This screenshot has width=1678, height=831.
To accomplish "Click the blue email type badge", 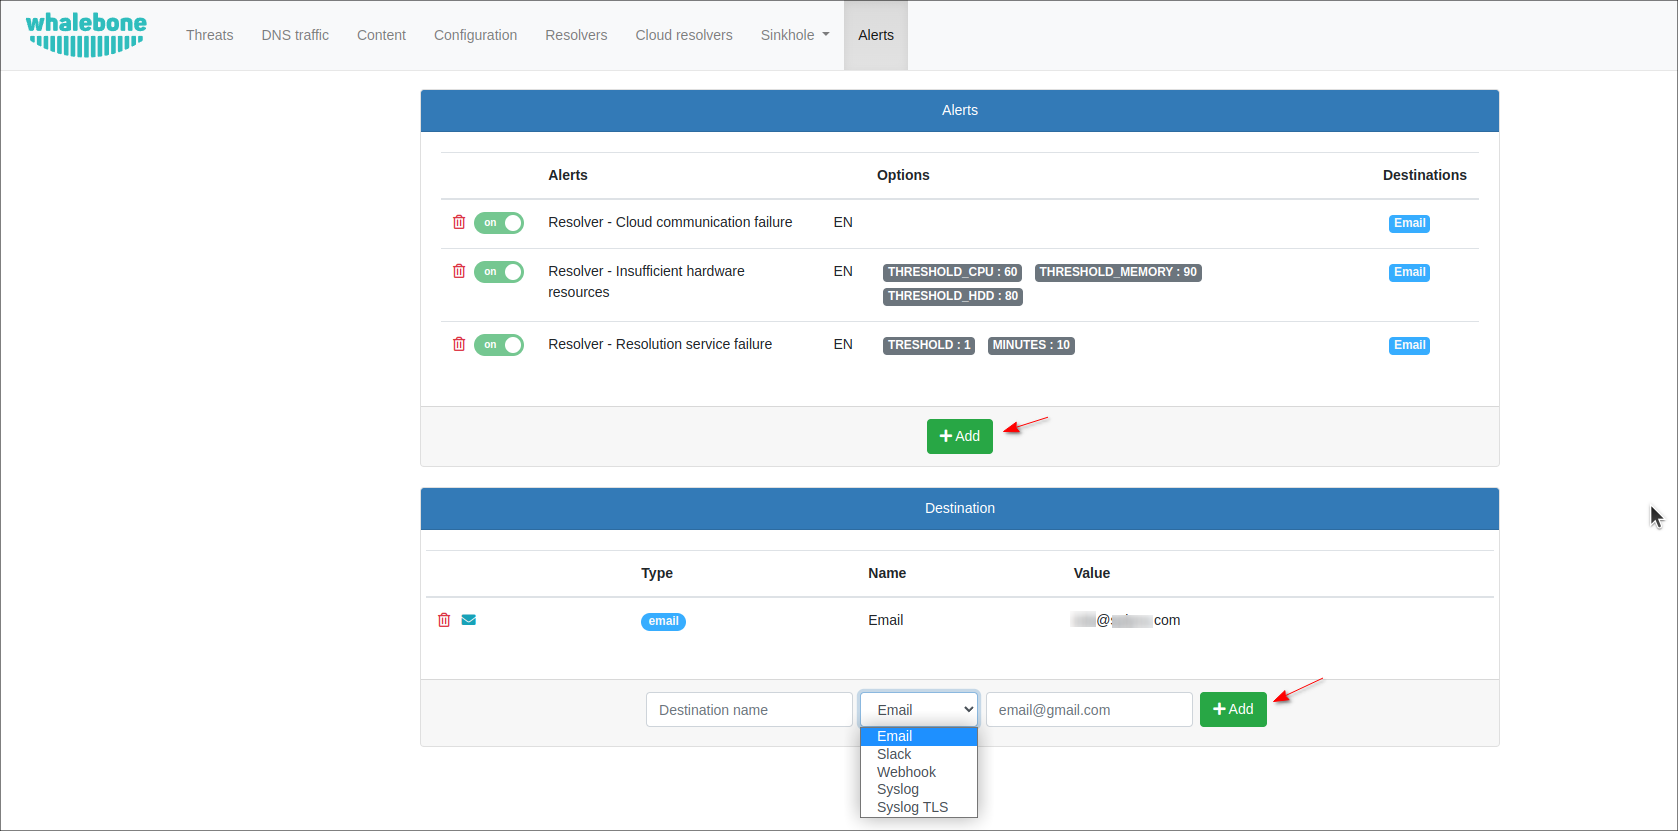I will tap(663, 621).
